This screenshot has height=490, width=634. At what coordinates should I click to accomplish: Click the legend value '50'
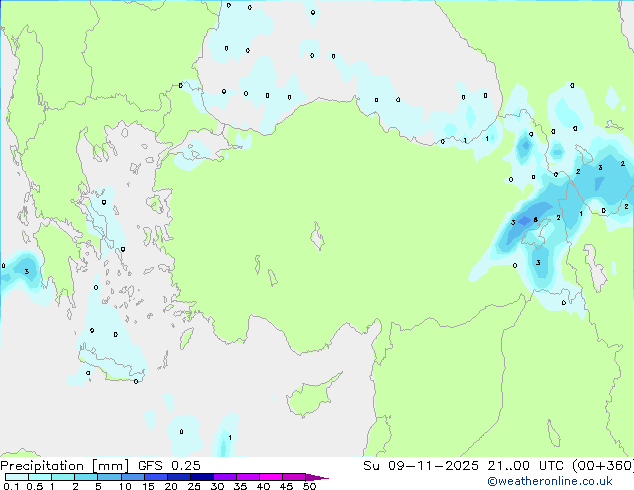309,486
